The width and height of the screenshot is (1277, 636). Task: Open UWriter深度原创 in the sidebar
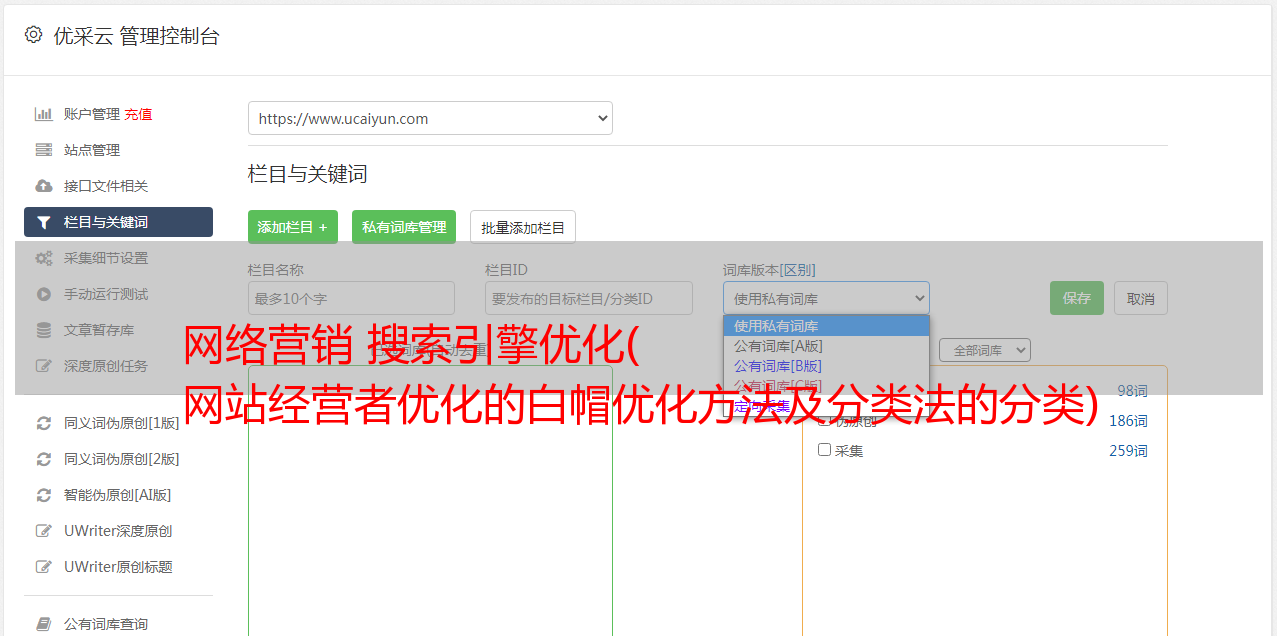(118, 531)
